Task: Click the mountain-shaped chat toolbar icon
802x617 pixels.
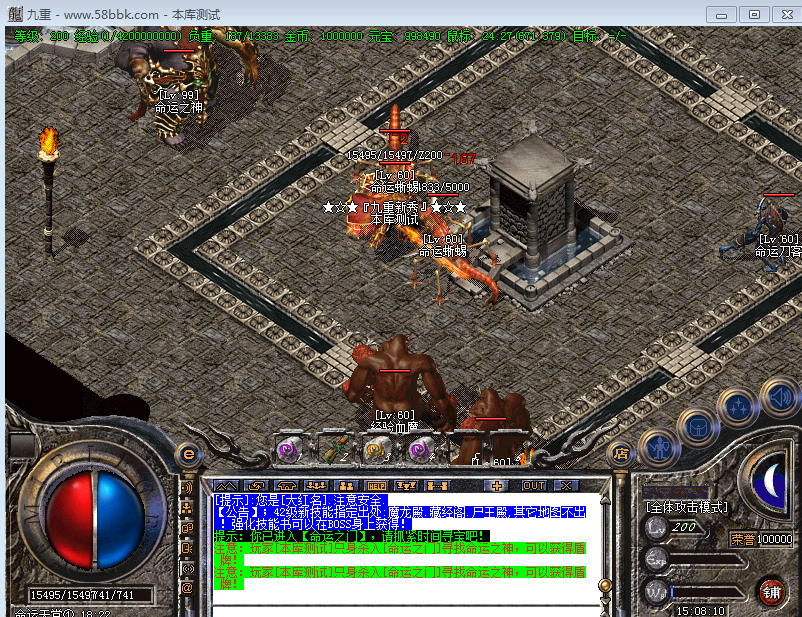Action: (x=226, y=486)
